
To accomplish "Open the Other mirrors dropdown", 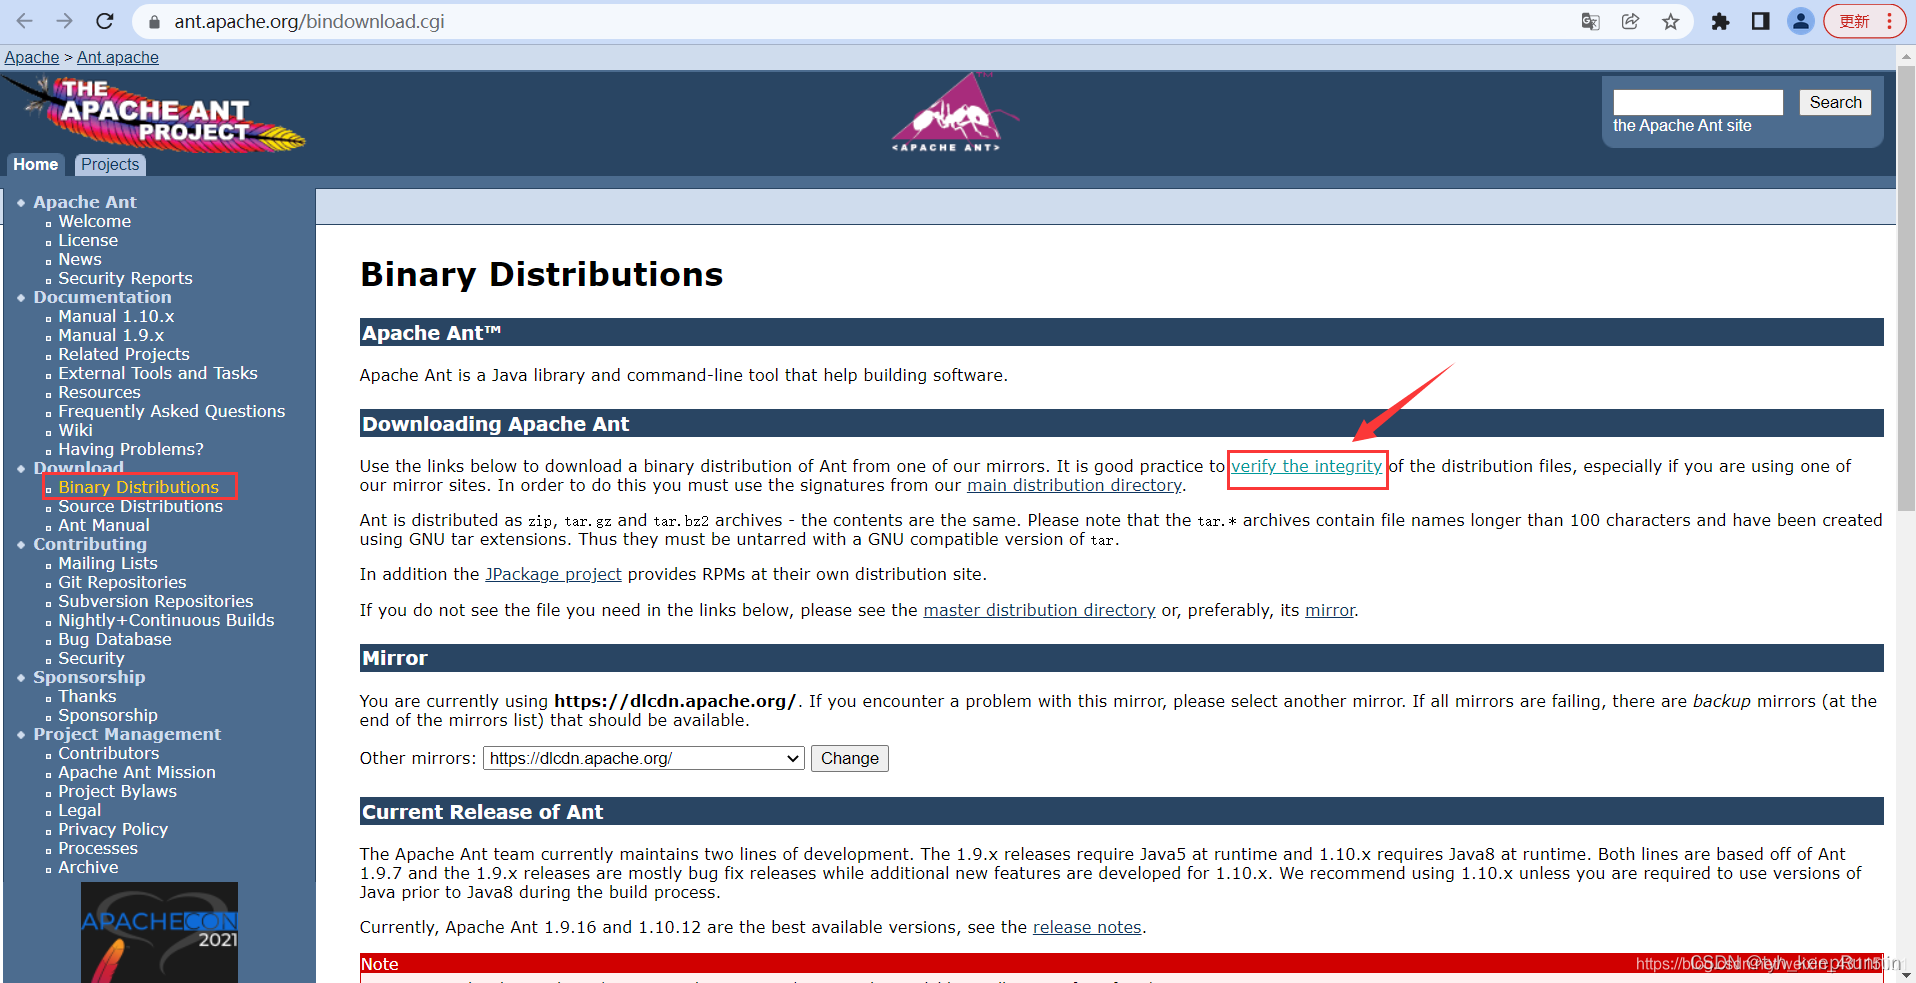I will pyautogui.click(x=644, y=758).
